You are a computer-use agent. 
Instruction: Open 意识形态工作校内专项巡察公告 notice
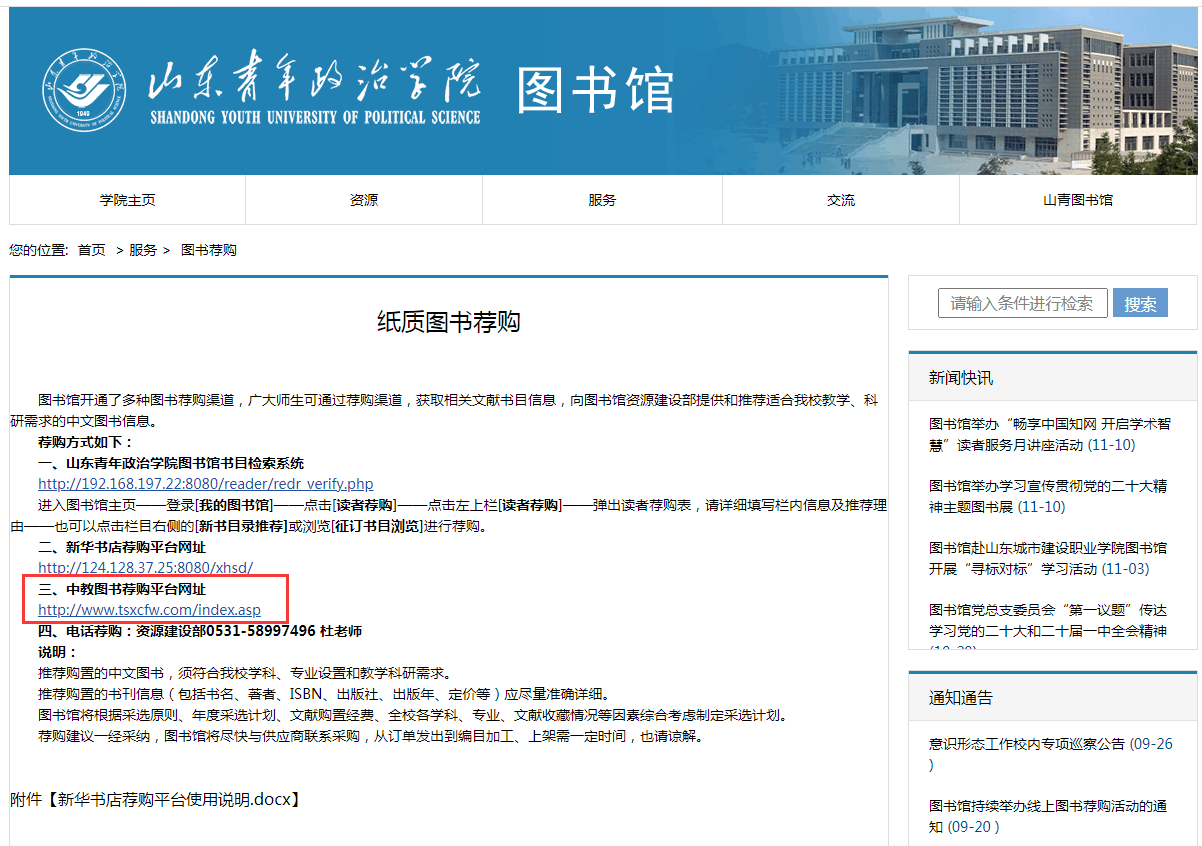point(1027,744)
